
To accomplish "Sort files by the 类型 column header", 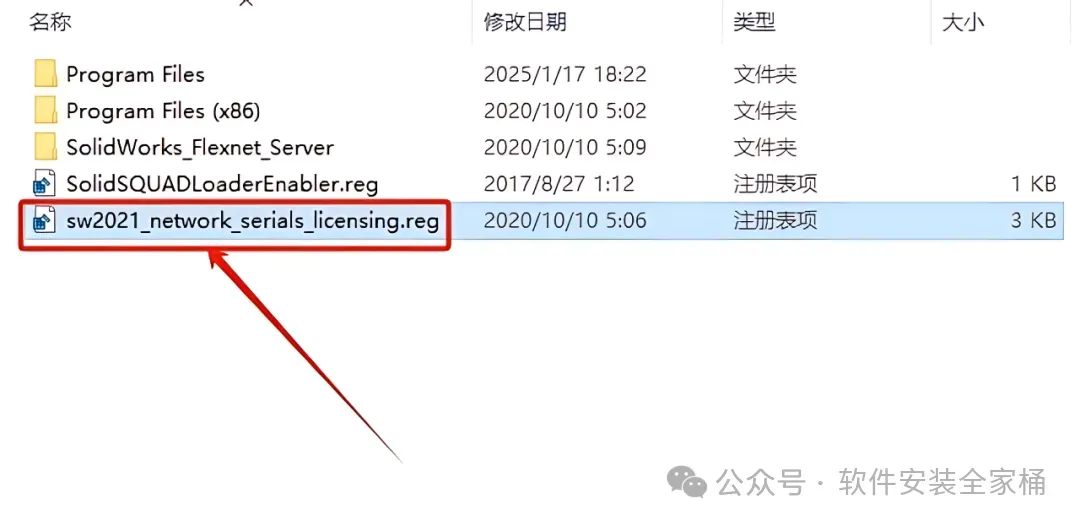I will (x=754, y=21).
